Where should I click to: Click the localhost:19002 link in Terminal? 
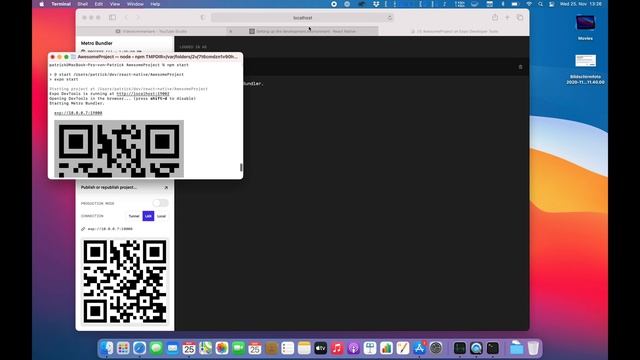[143, 93]
